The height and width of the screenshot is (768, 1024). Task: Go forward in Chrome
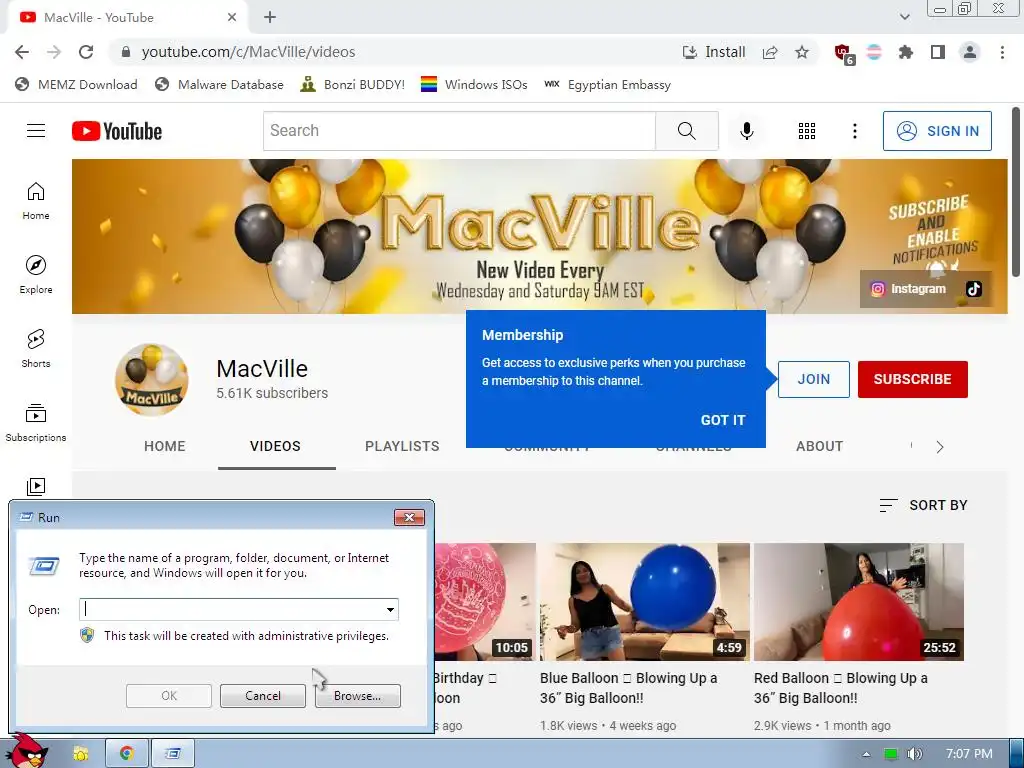[54, 52]
